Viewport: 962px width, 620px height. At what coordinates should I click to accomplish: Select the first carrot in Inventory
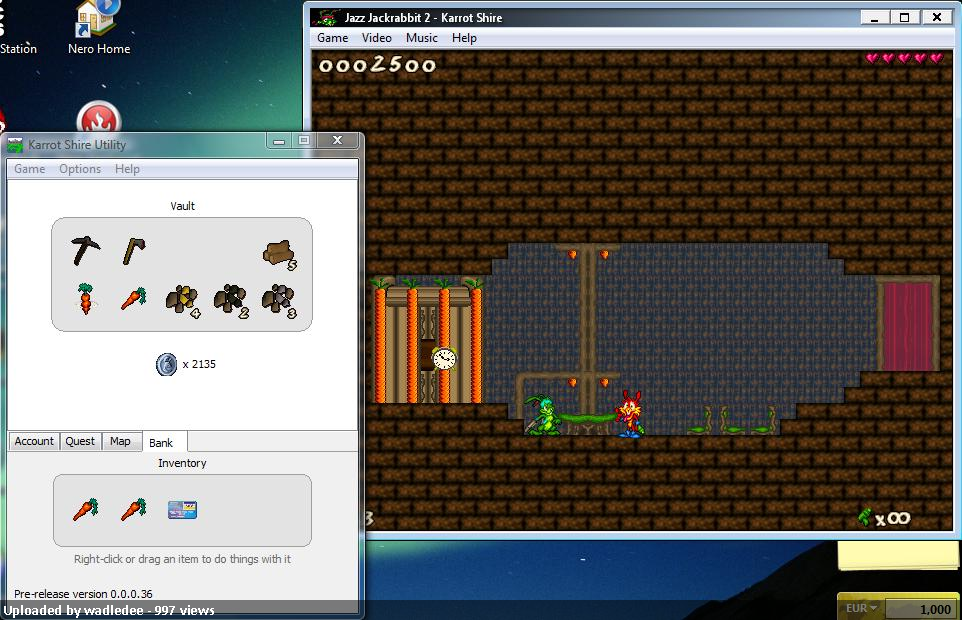point(85,510)
